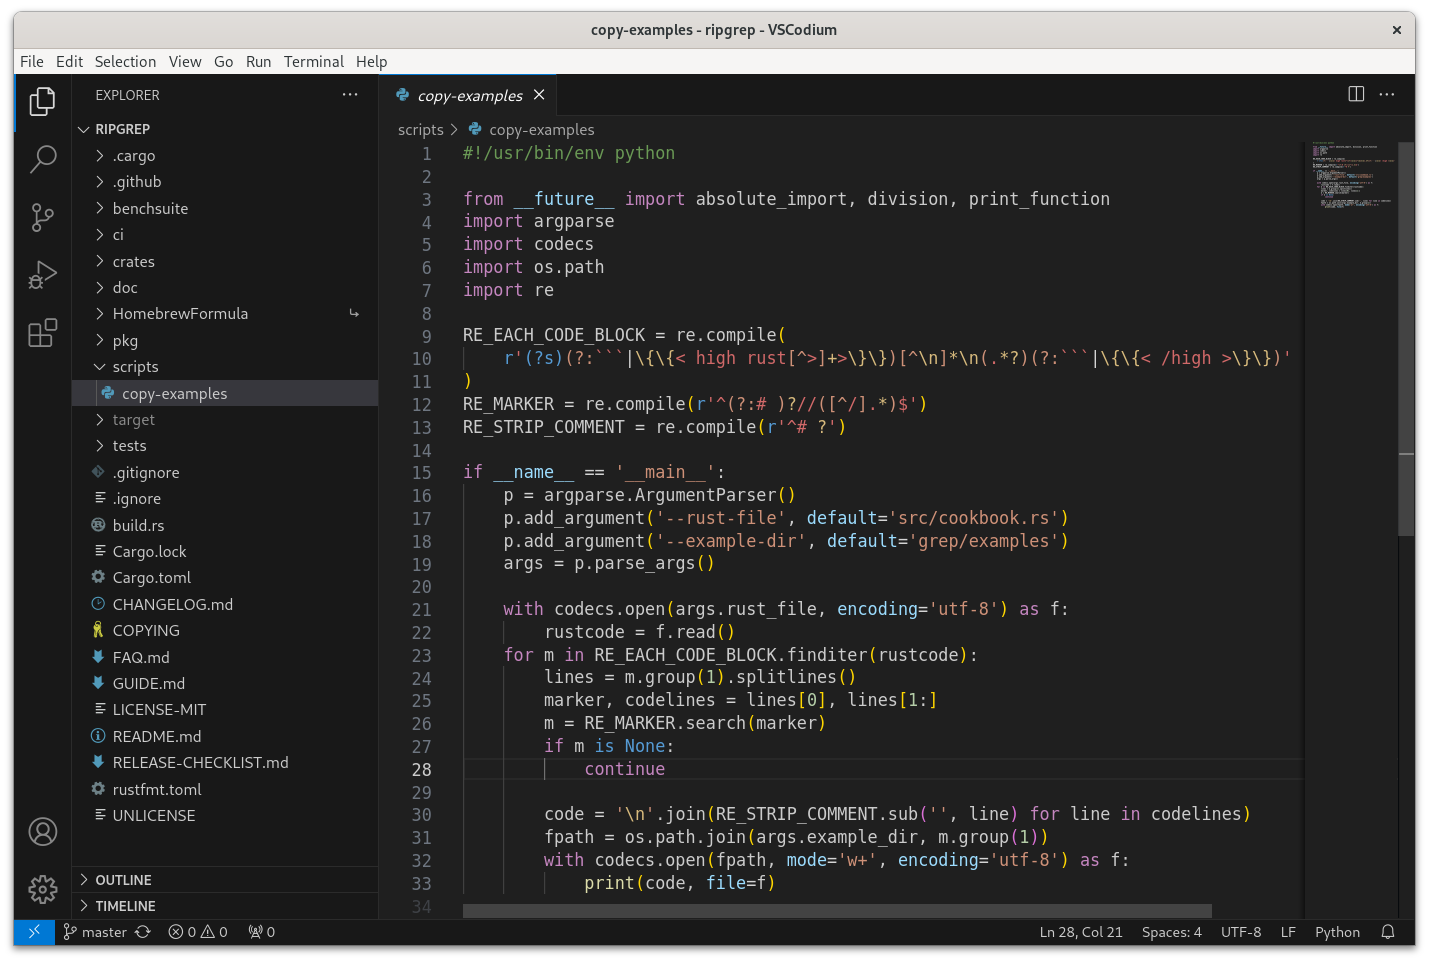Expand the target folder

225,420
